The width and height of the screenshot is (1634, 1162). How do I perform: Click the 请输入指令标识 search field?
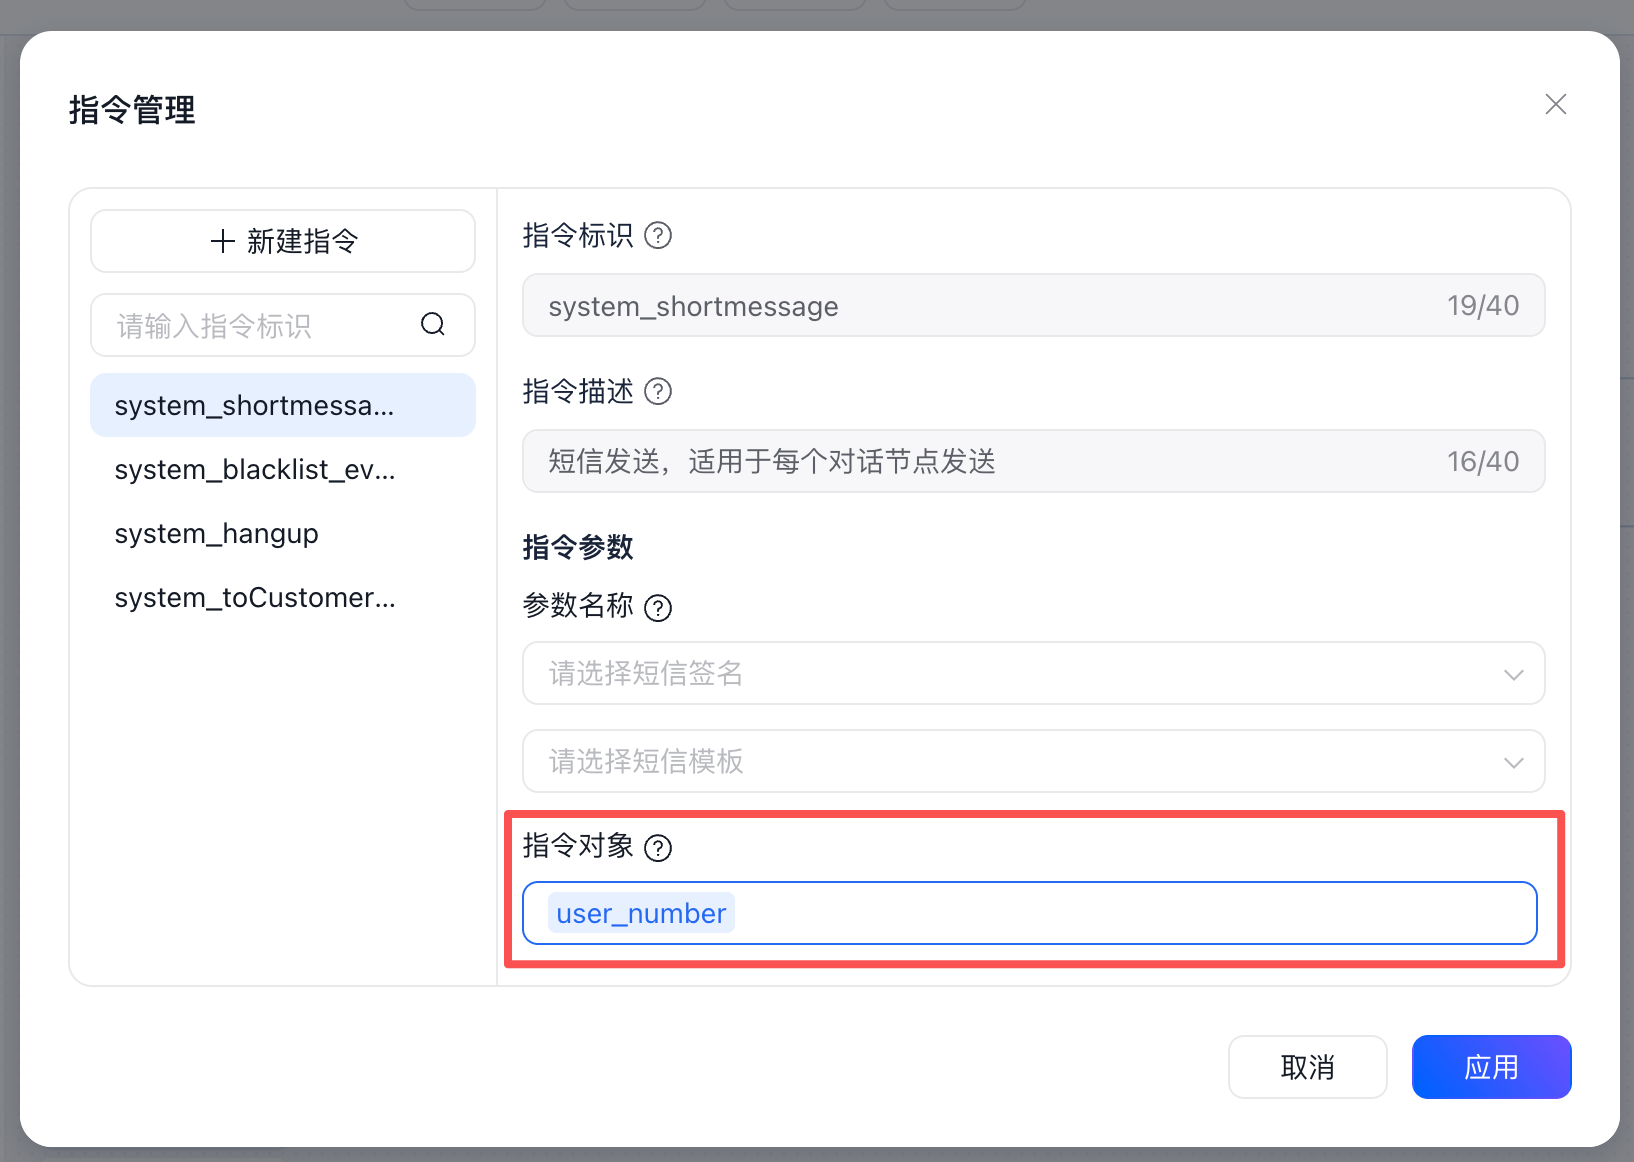point(260,325)
